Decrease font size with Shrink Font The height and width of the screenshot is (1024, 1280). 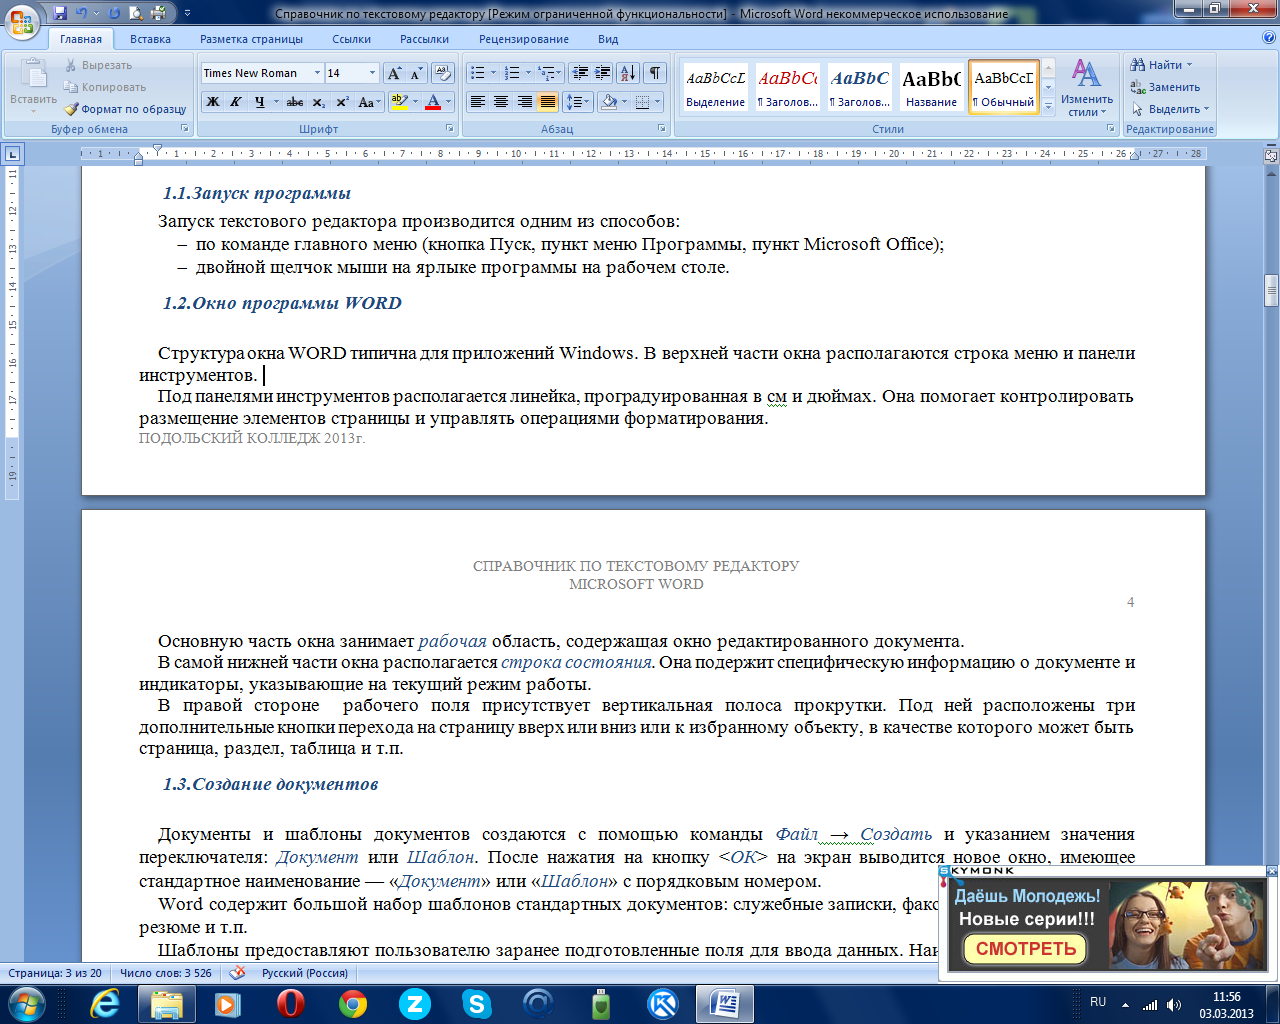pos(416,73)
